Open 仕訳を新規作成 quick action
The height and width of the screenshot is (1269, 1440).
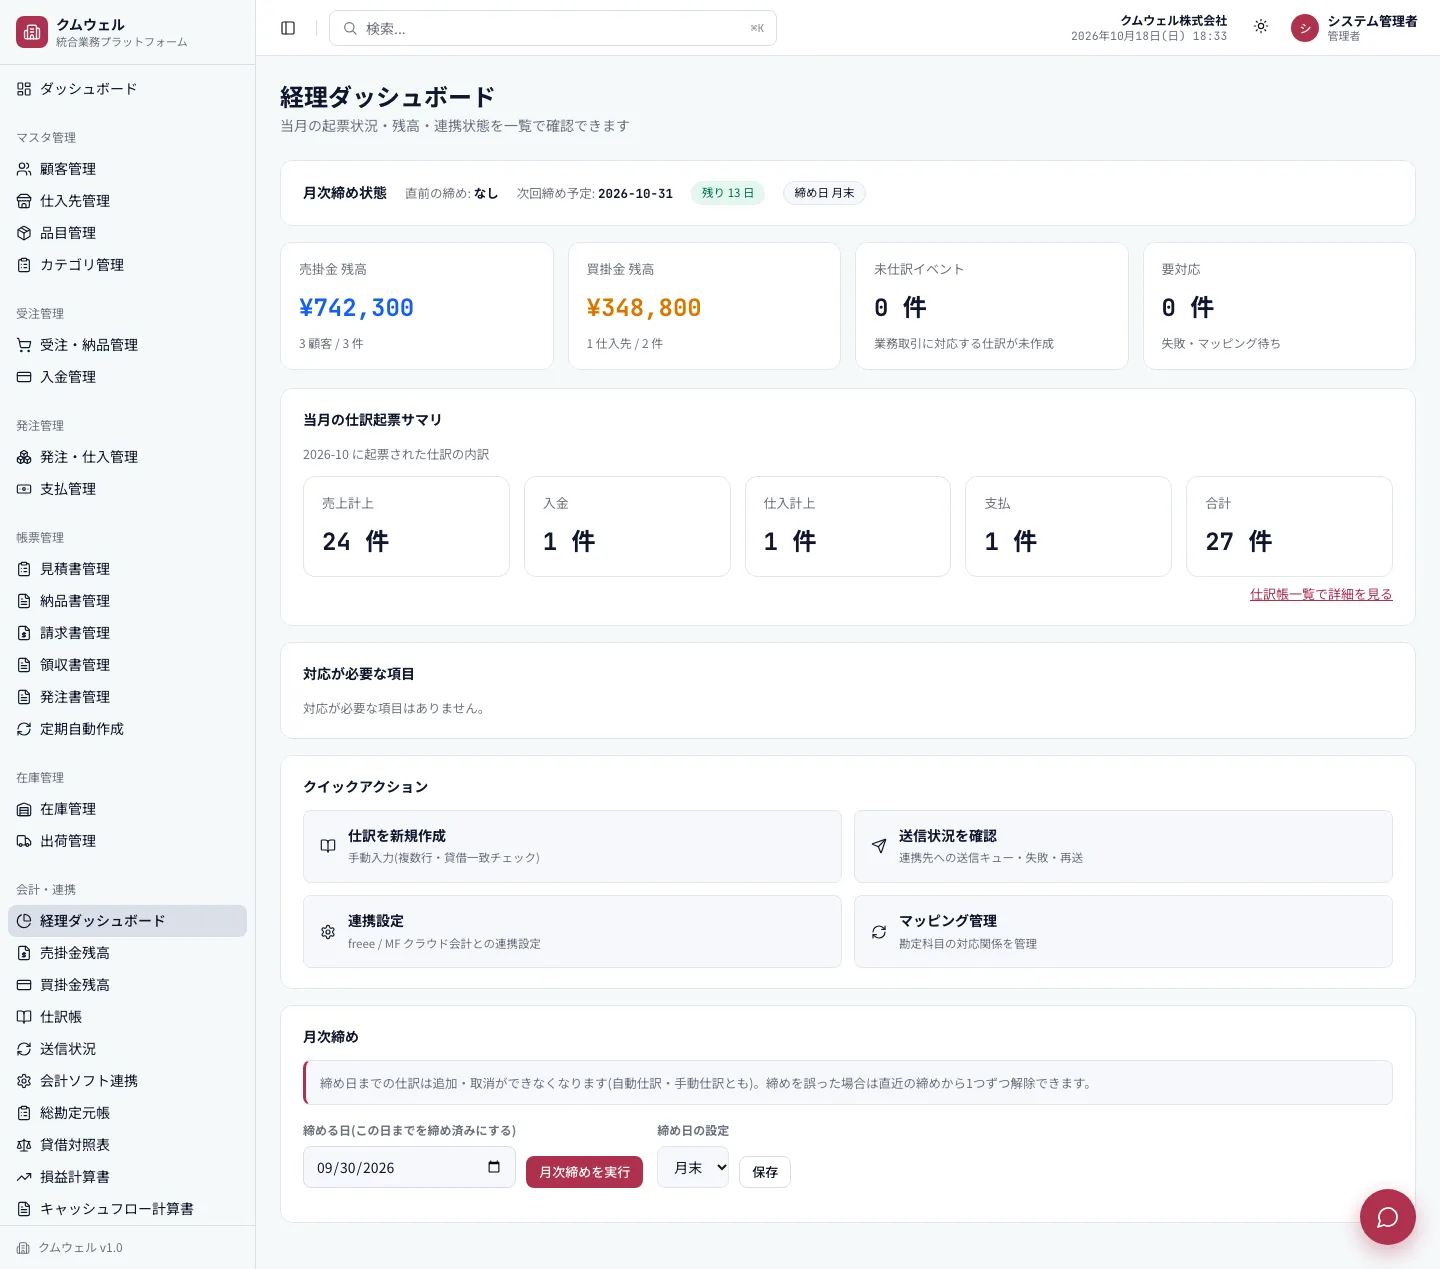coord(572,846)
